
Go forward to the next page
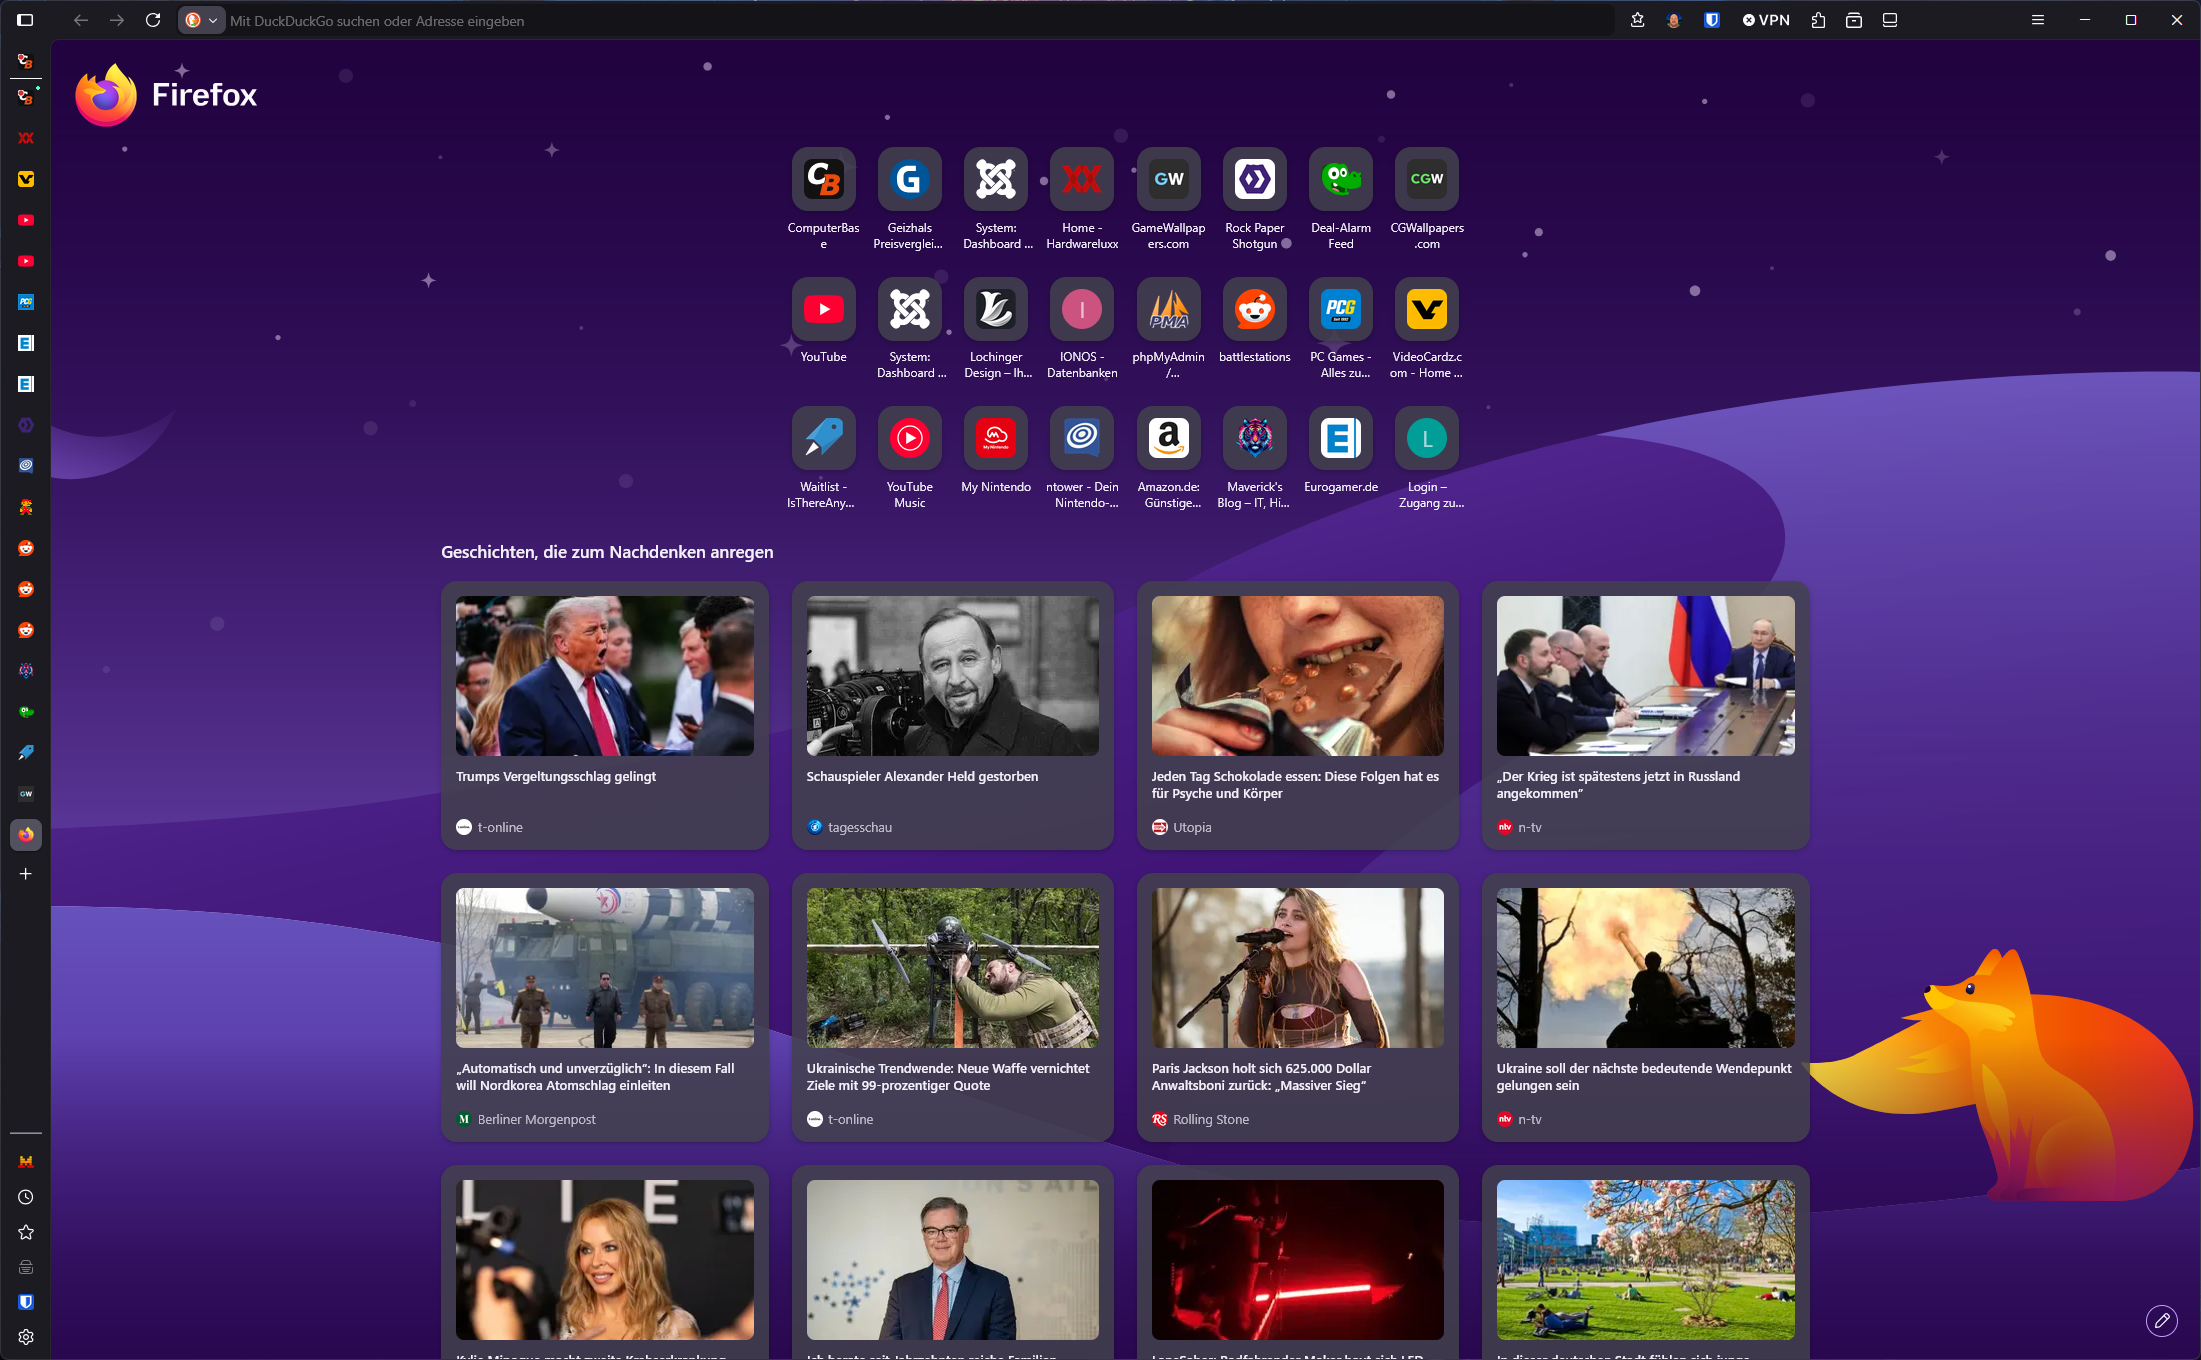point(117,20)
